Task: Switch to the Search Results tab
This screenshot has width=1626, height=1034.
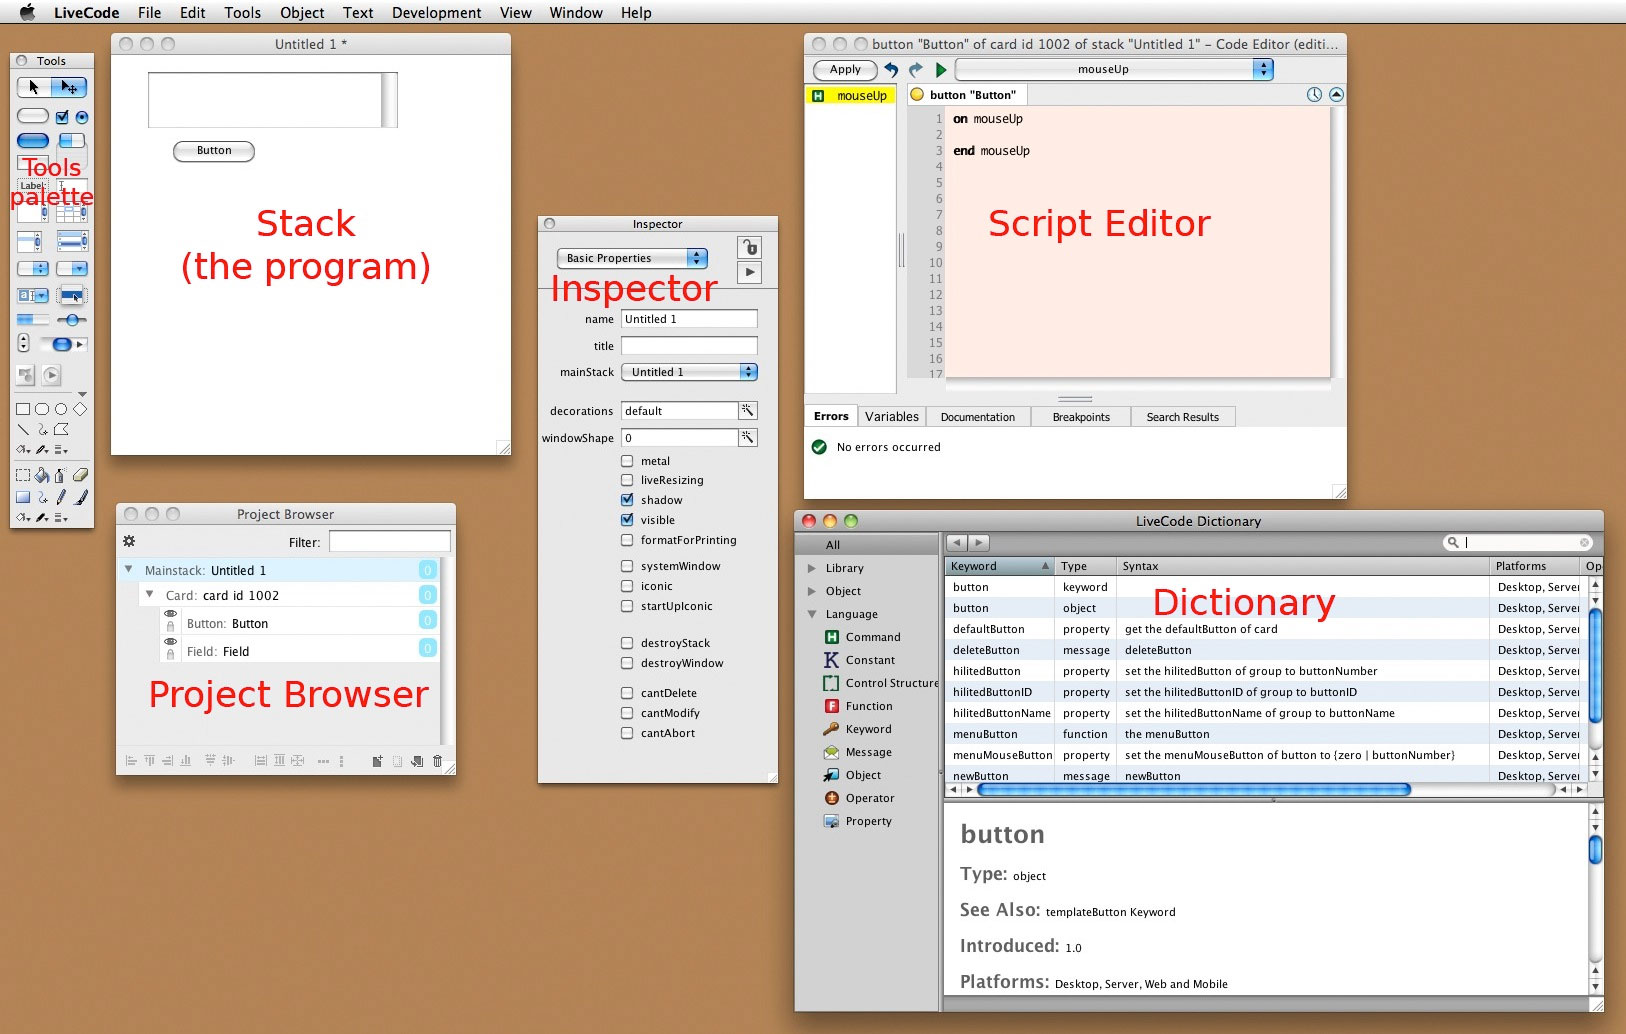Action: coord(1183,417)
